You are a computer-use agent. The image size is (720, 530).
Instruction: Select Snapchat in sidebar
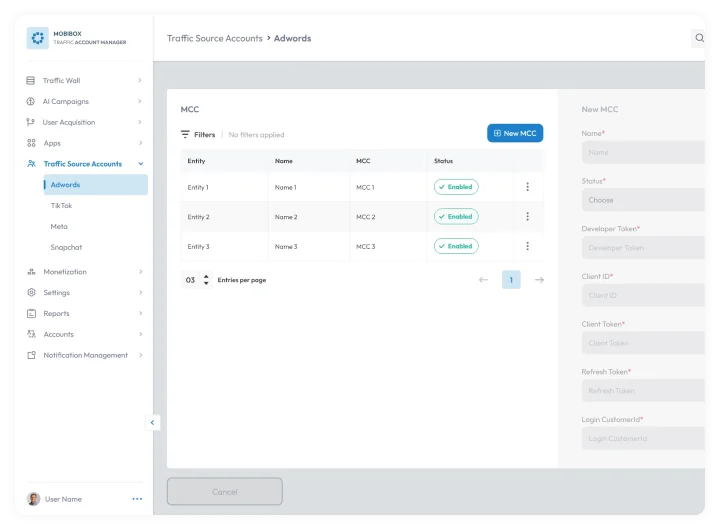click(x=66, y=247)
